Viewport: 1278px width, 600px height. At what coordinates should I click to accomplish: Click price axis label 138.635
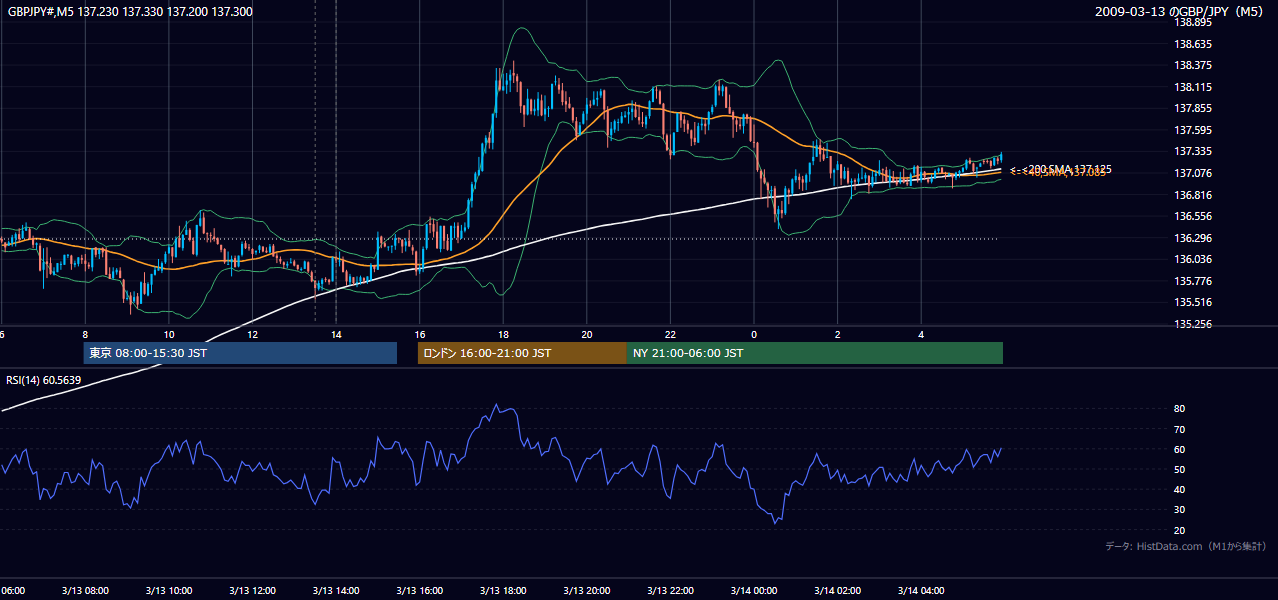(1194, 44)
